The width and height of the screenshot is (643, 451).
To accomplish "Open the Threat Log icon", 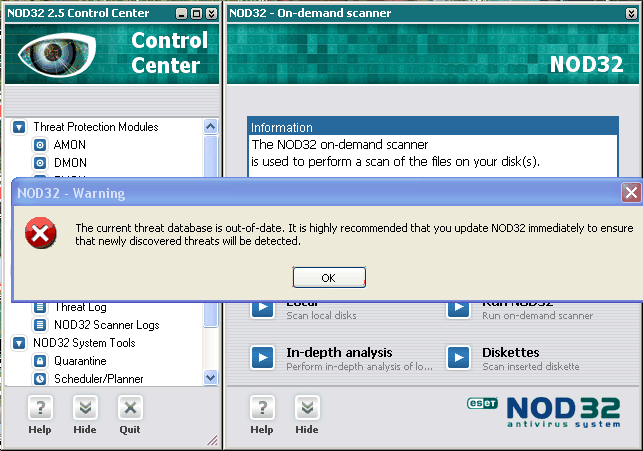I will [x=40, y=307].
